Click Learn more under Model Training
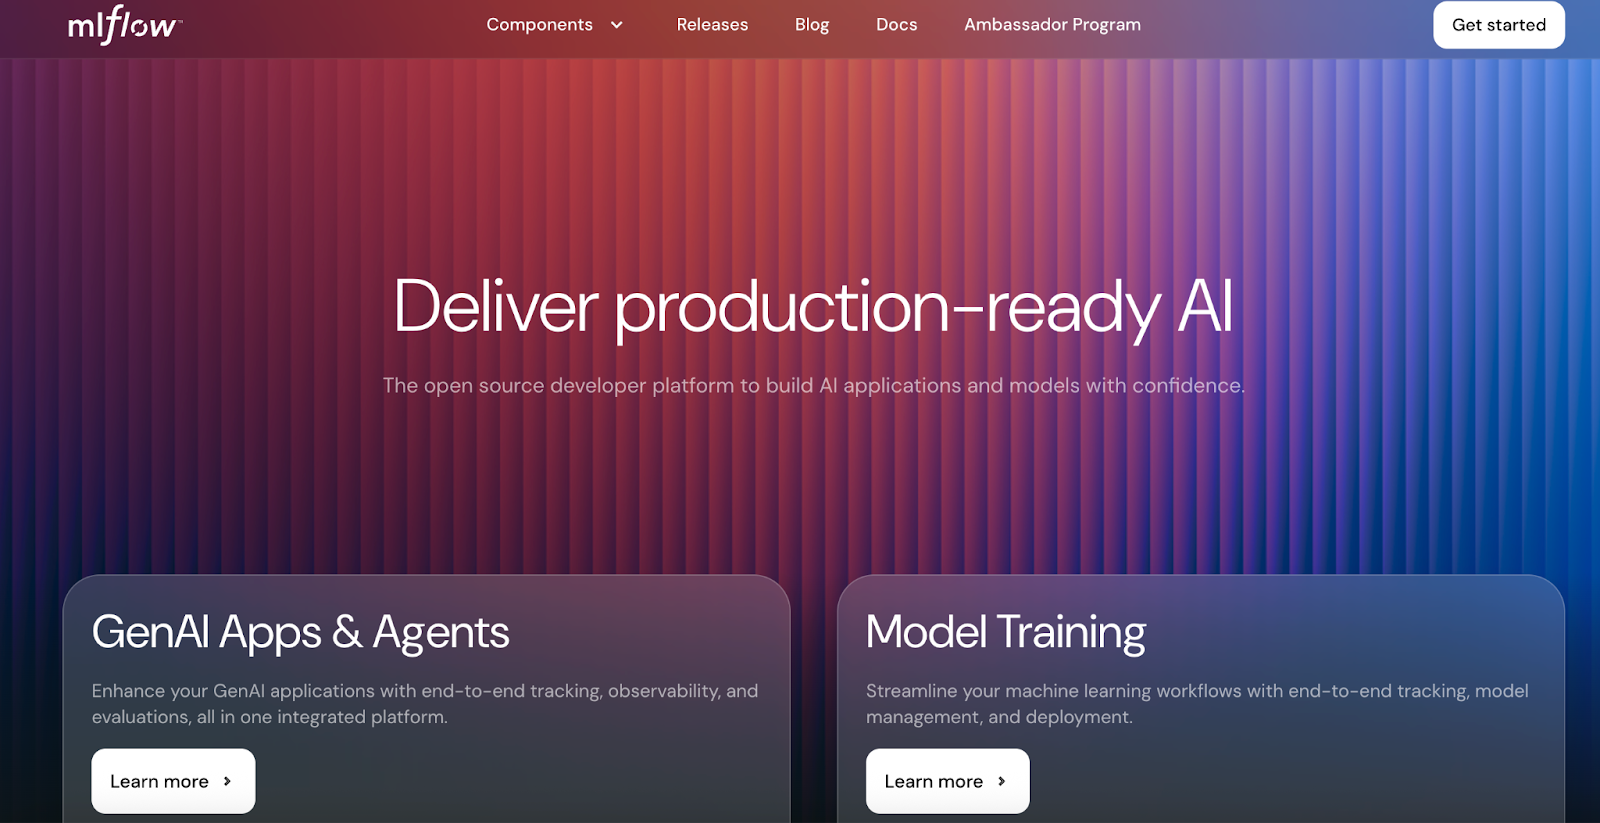Screen dimensions: 1600x823 click(947, 781)
